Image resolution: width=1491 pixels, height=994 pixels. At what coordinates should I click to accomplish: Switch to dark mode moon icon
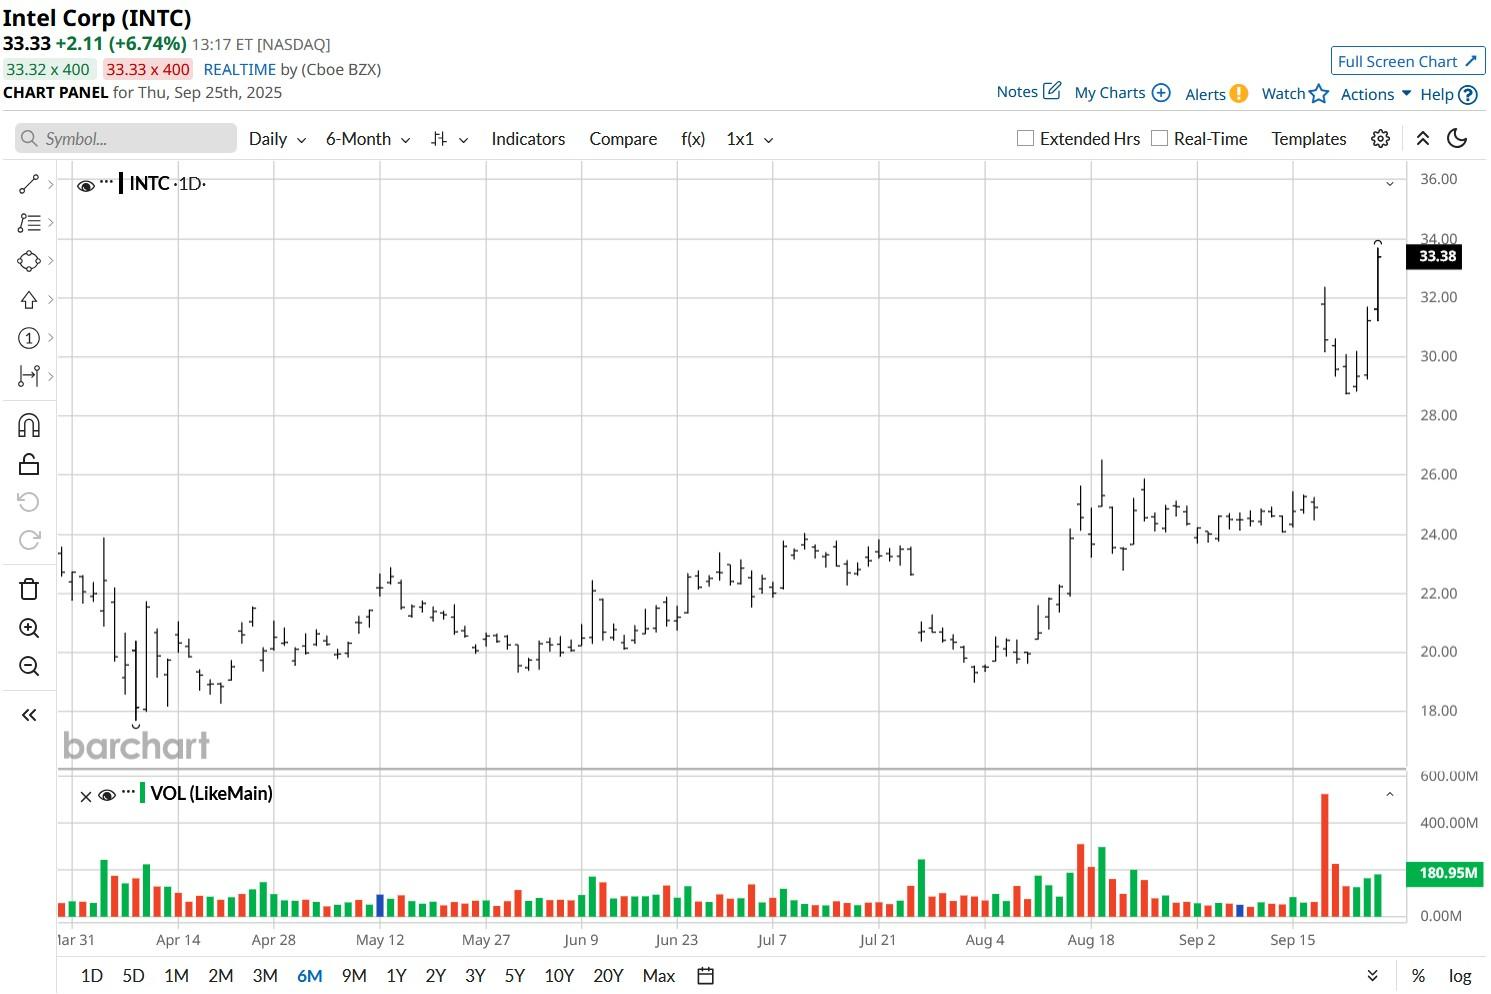point(1457,139)
